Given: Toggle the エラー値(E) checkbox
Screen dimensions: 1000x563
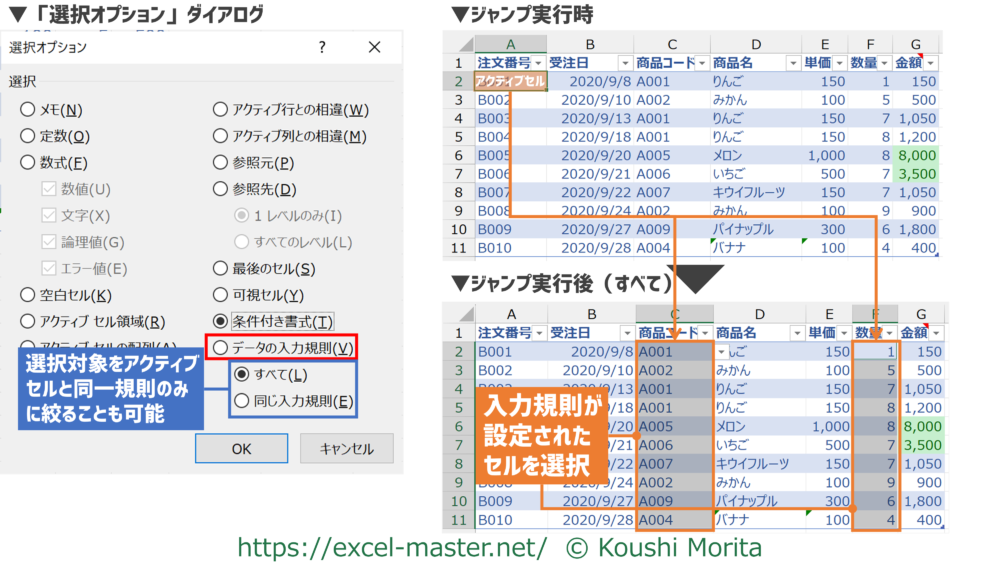Looking at the screenshot, I should point(49,268).
